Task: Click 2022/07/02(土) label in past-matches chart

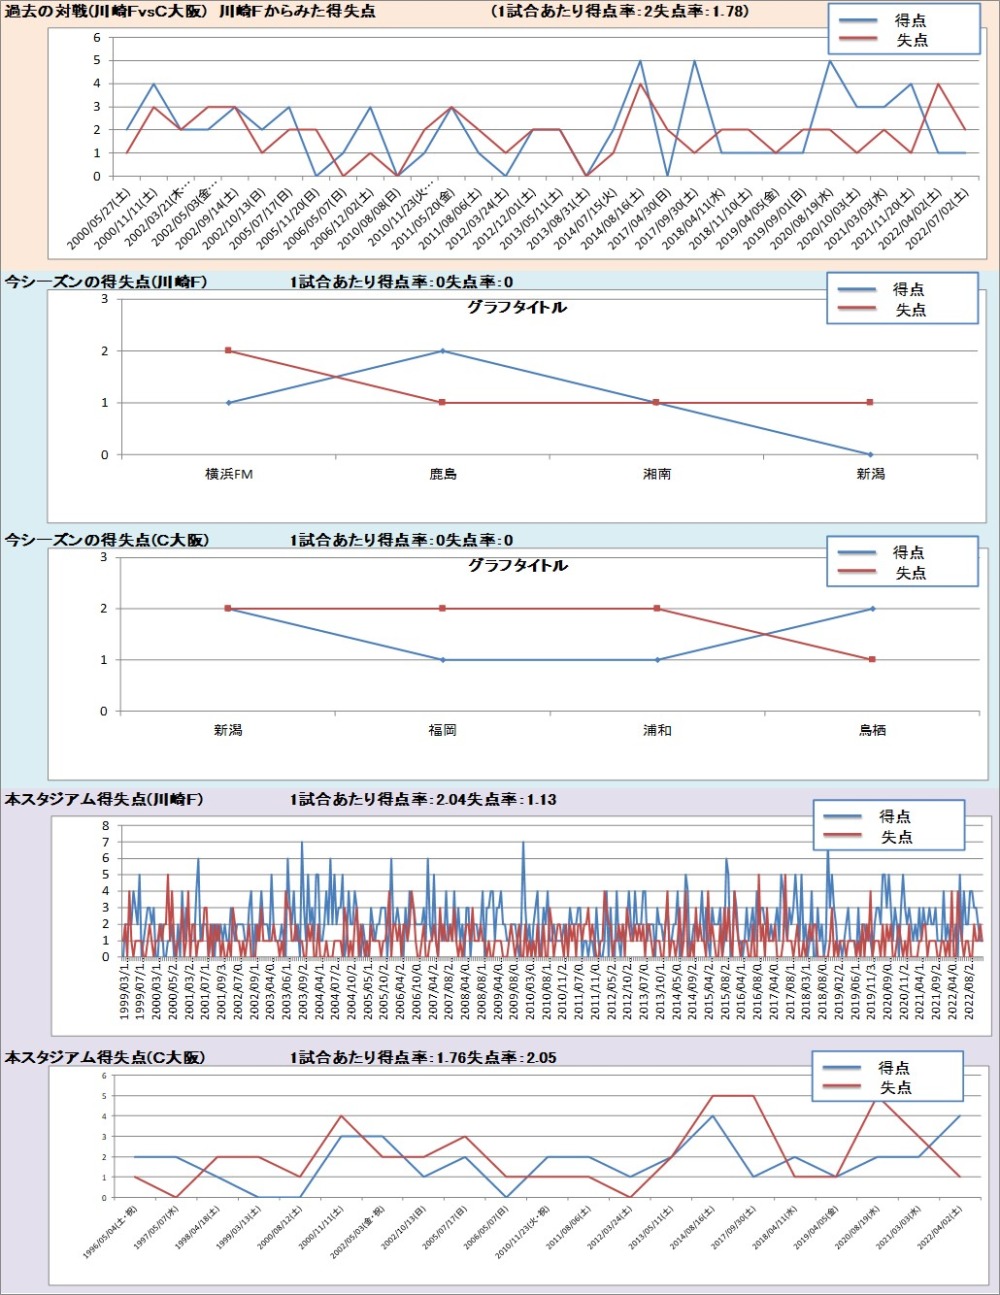Action: (935, 219)
